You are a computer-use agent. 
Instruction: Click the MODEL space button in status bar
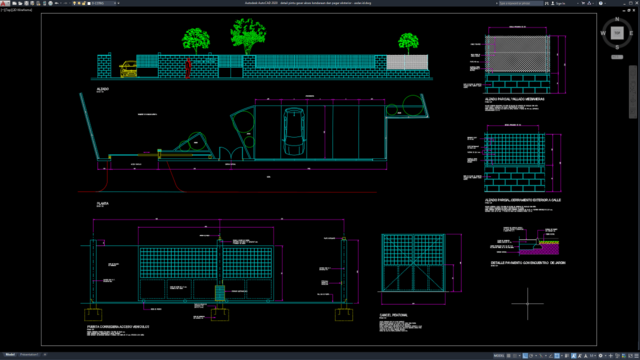499,356
